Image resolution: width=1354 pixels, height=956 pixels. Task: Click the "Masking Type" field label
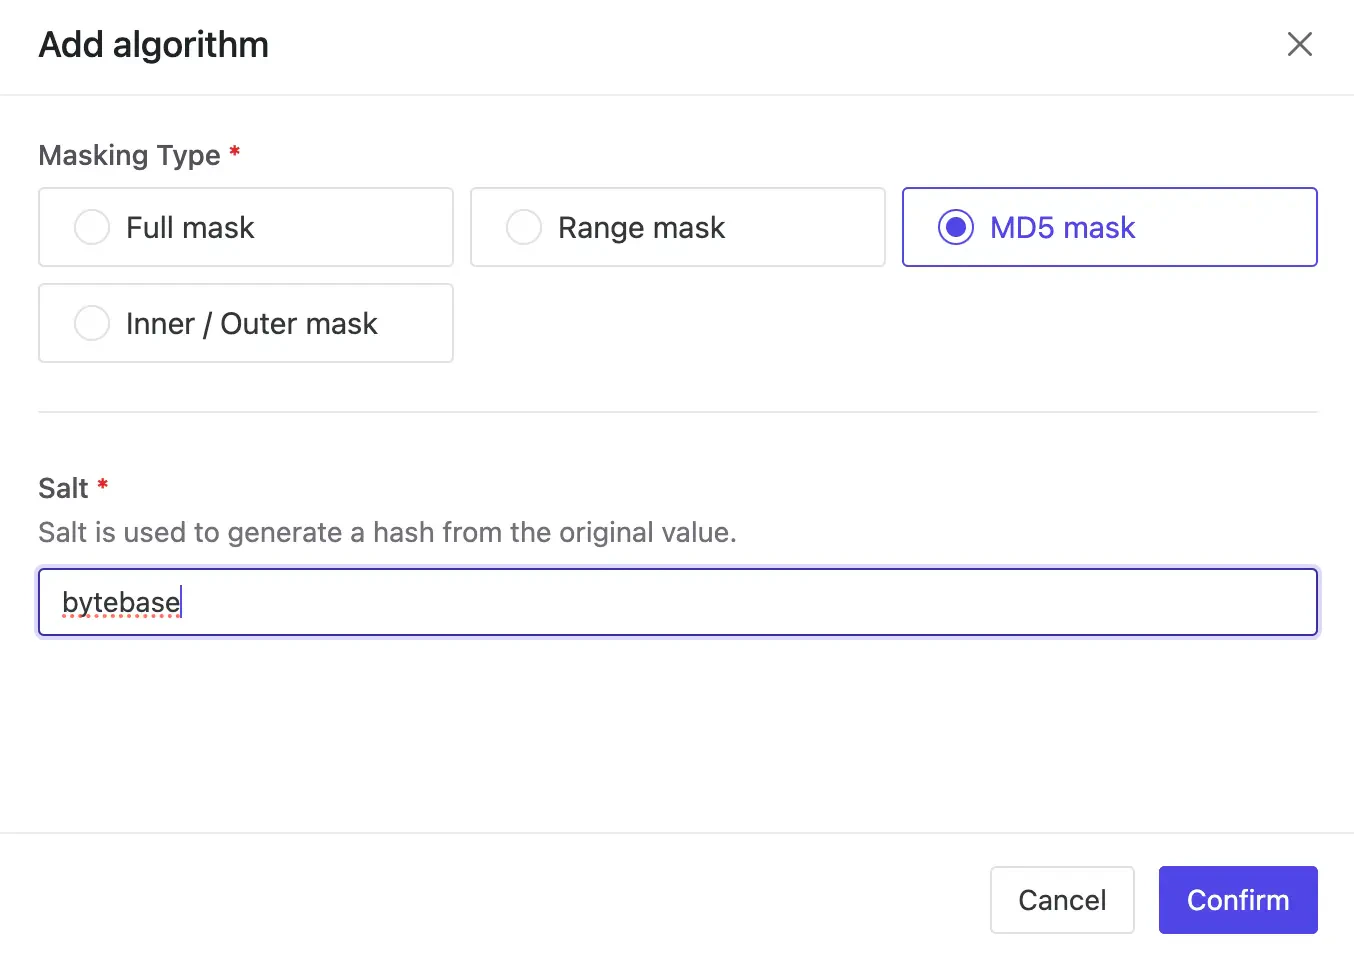(129, 155)
